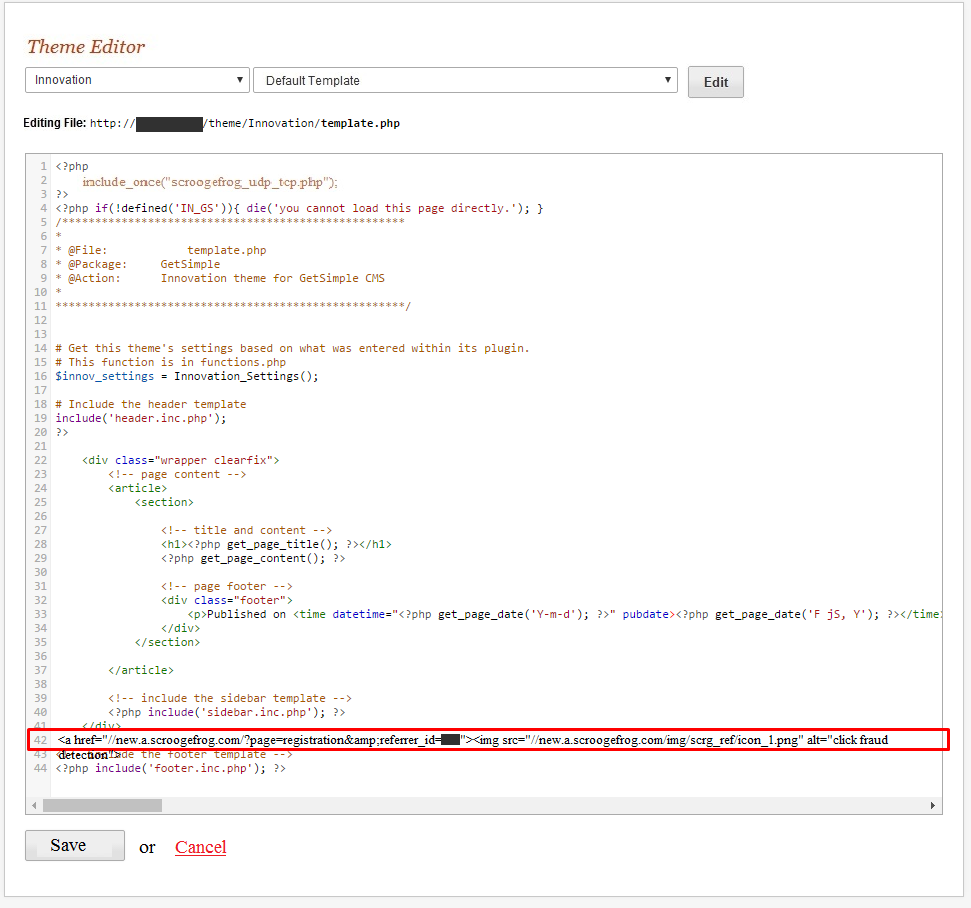Screen dimensions: 971x908
Task: Click the include_once scroogefrog_udp_tcp.php line
Action: tap(210, 182)
